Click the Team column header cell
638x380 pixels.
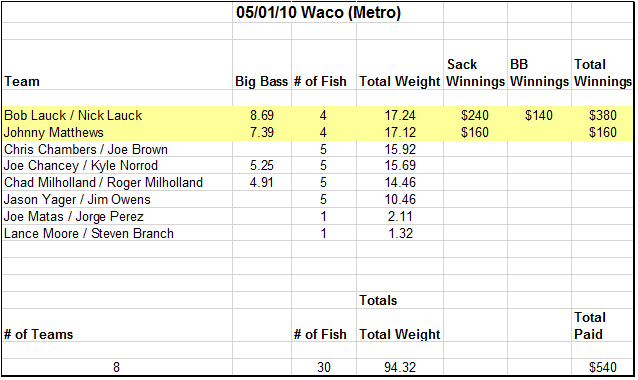click(x=117, y=65)
